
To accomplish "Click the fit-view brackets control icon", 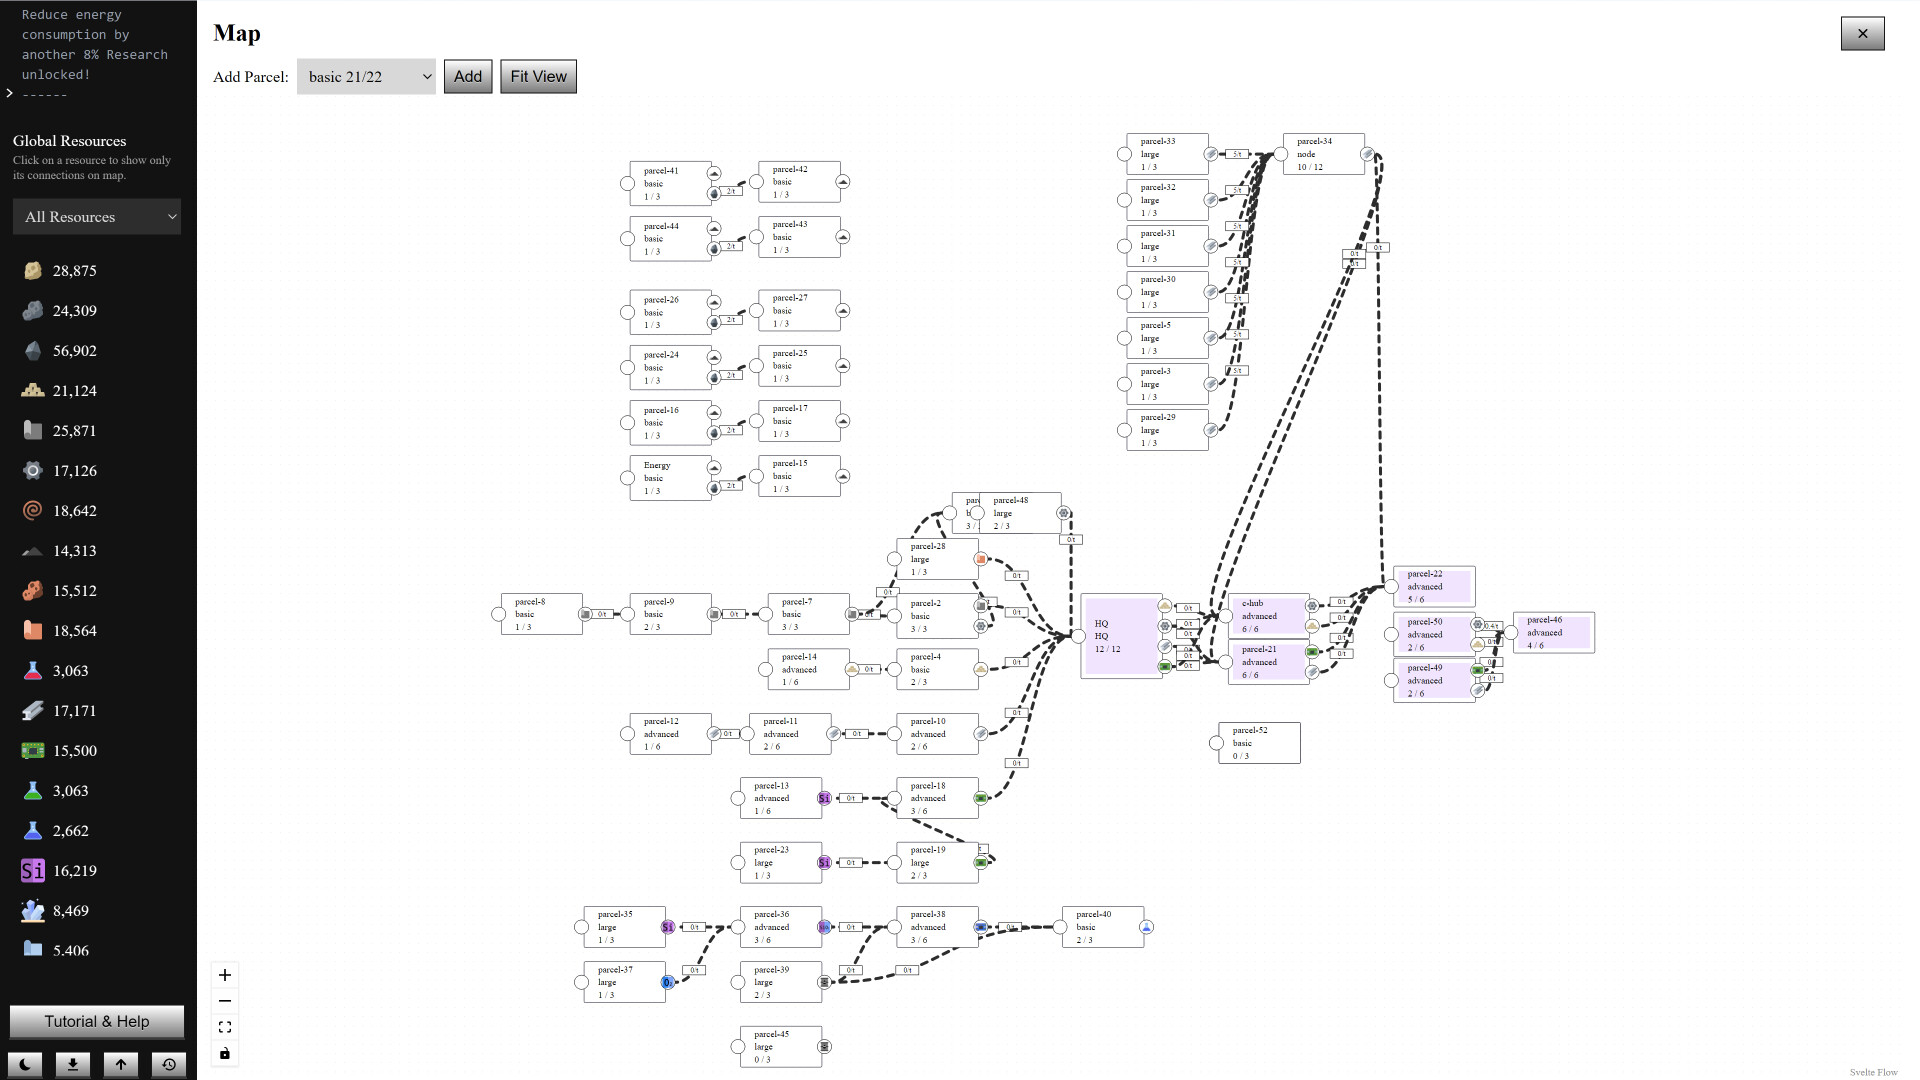I will [x=225, y=1027].
